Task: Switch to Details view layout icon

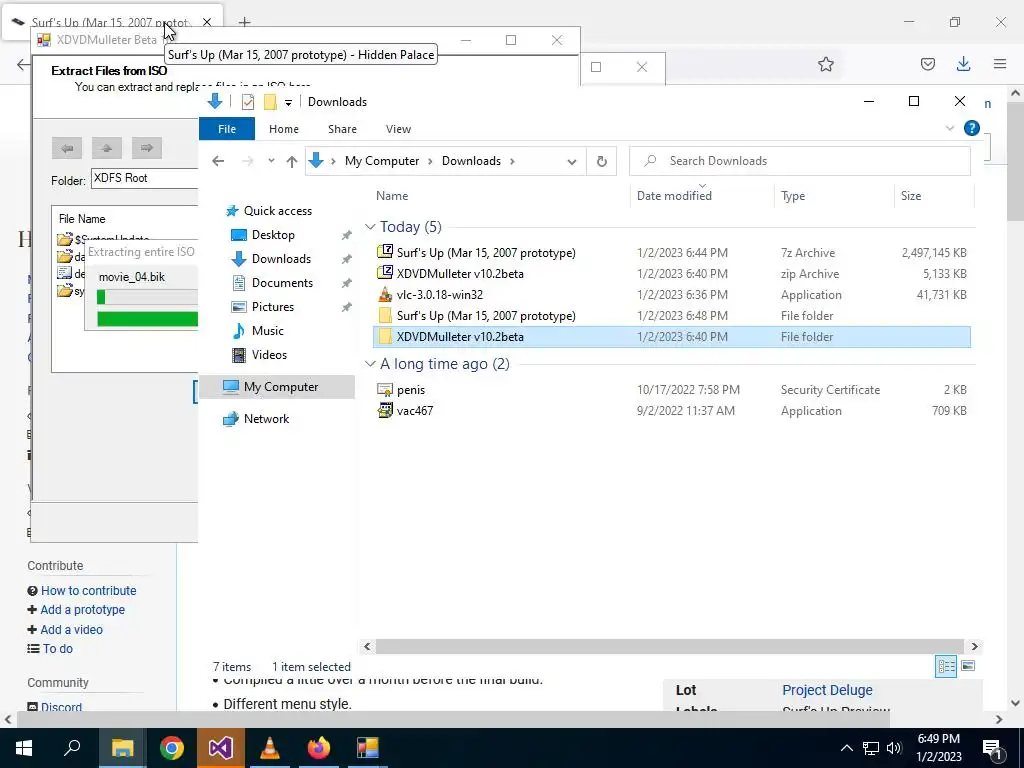Action: [x=946, y=666]
